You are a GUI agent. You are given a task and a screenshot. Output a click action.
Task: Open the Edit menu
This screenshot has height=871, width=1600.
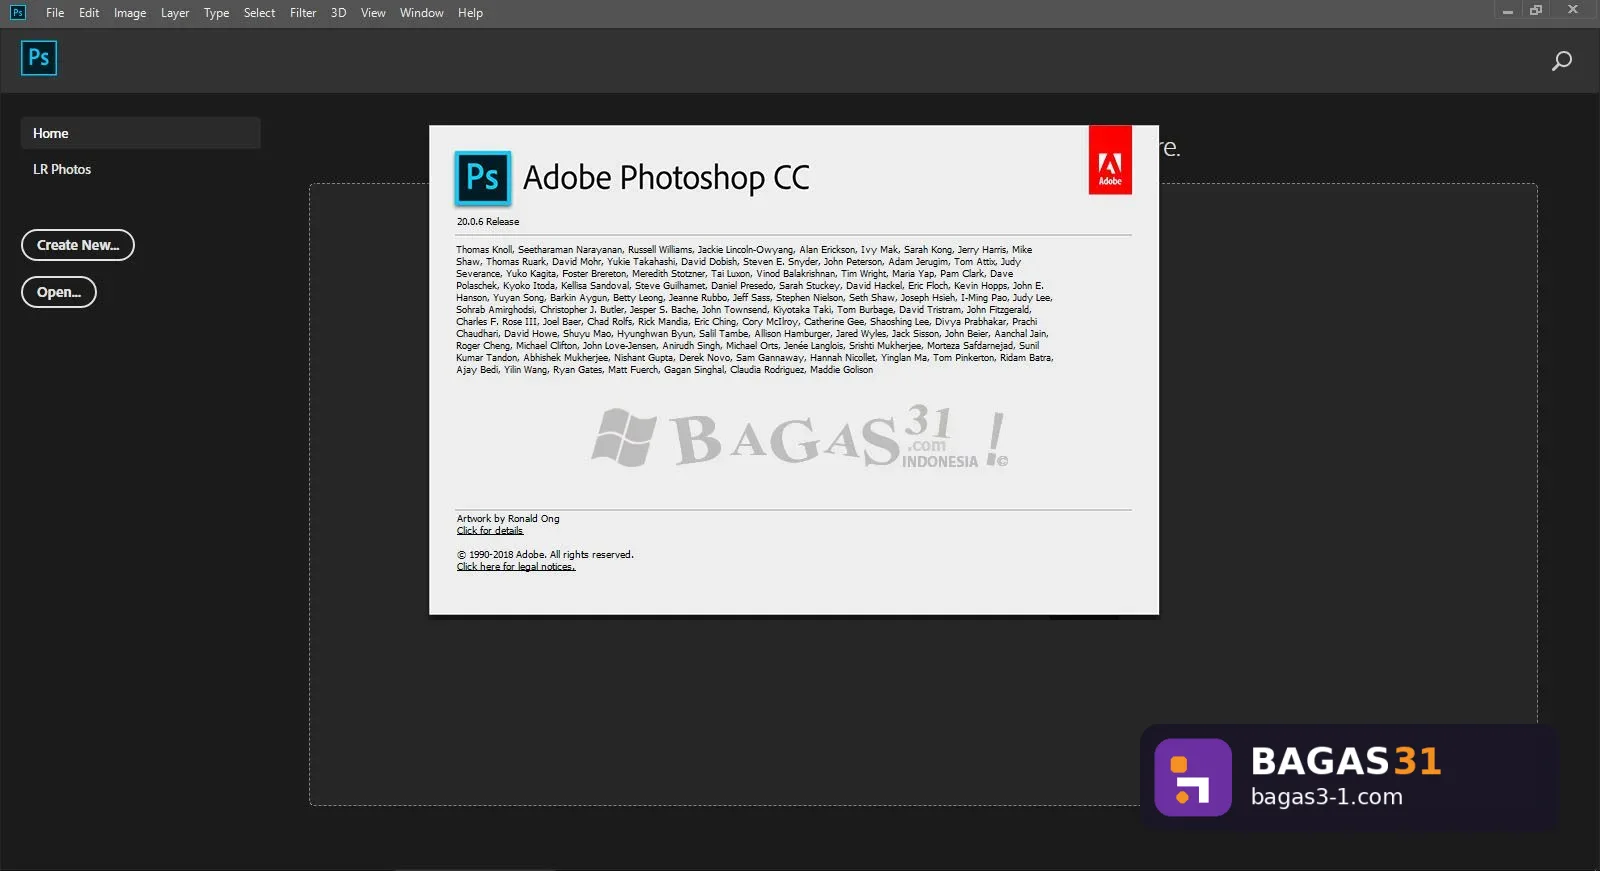pyautogui.click(x=89, y=13)
